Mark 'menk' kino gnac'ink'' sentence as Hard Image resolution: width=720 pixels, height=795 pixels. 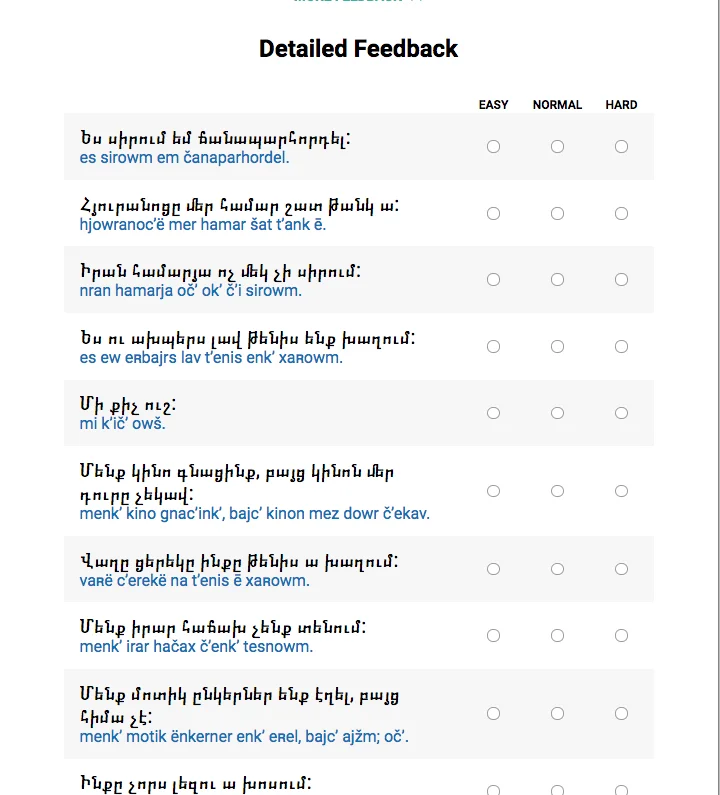coord(621,491)
